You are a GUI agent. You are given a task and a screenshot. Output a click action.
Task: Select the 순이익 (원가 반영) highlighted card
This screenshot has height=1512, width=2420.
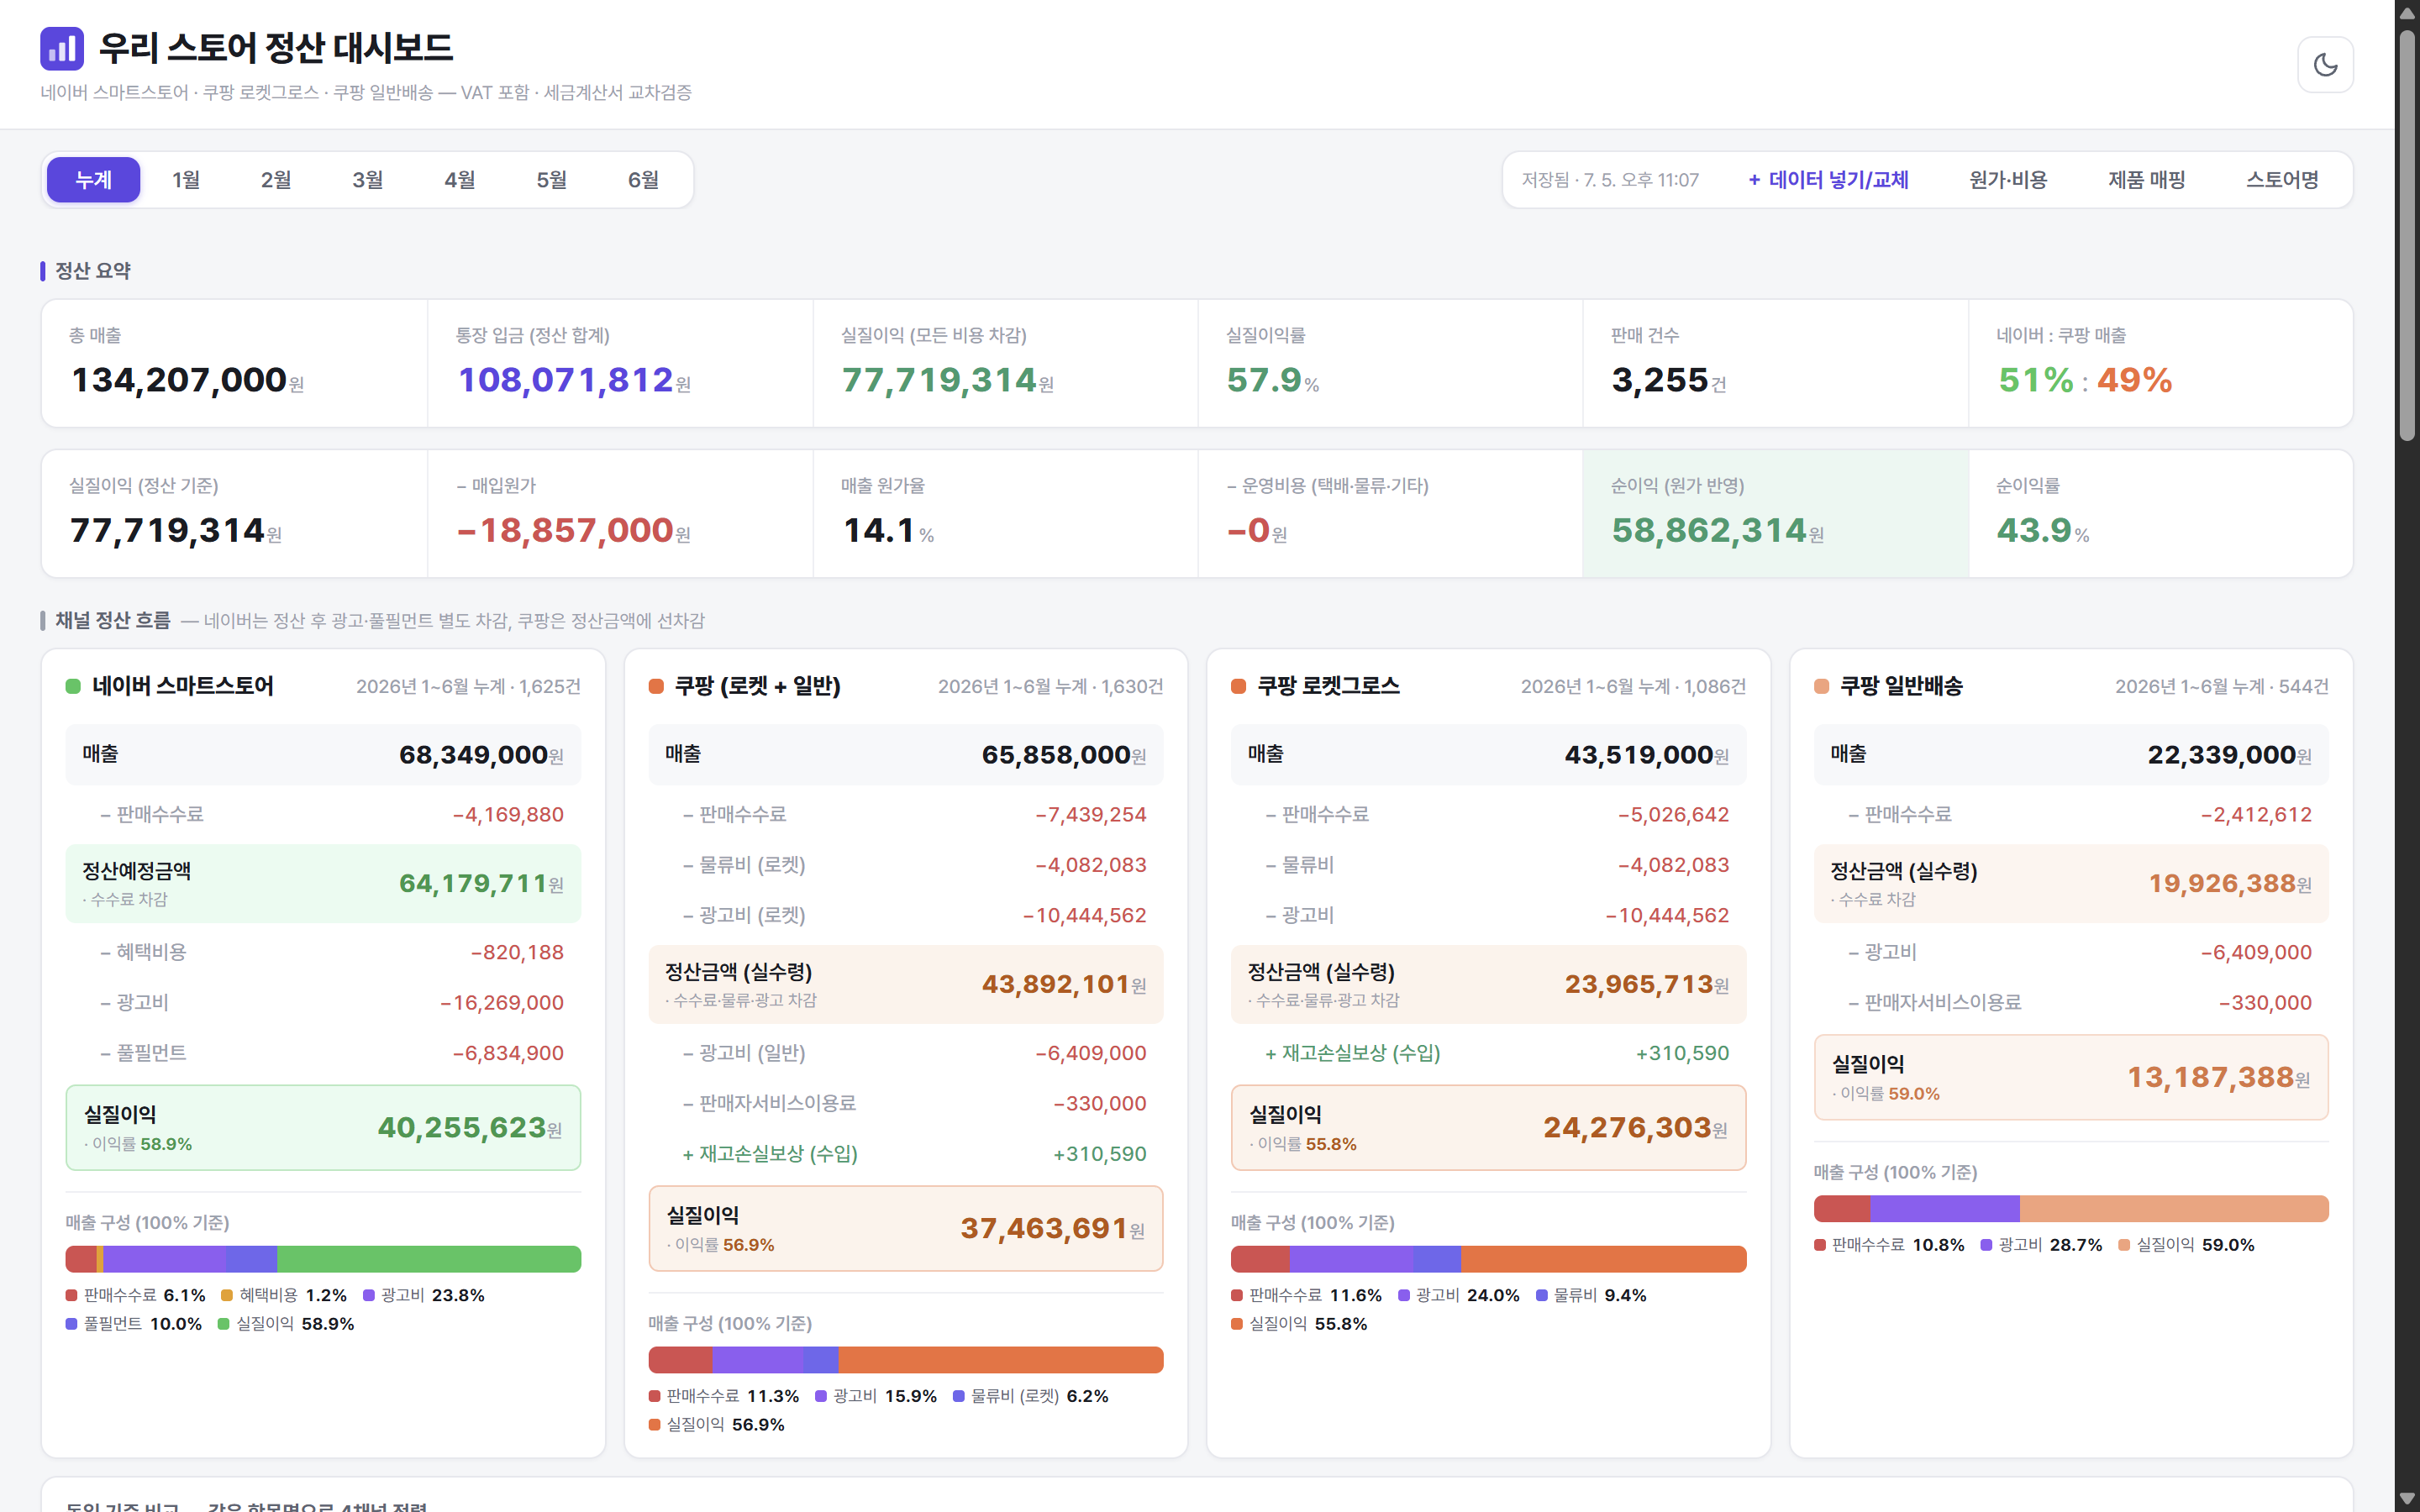point(1776,513)
